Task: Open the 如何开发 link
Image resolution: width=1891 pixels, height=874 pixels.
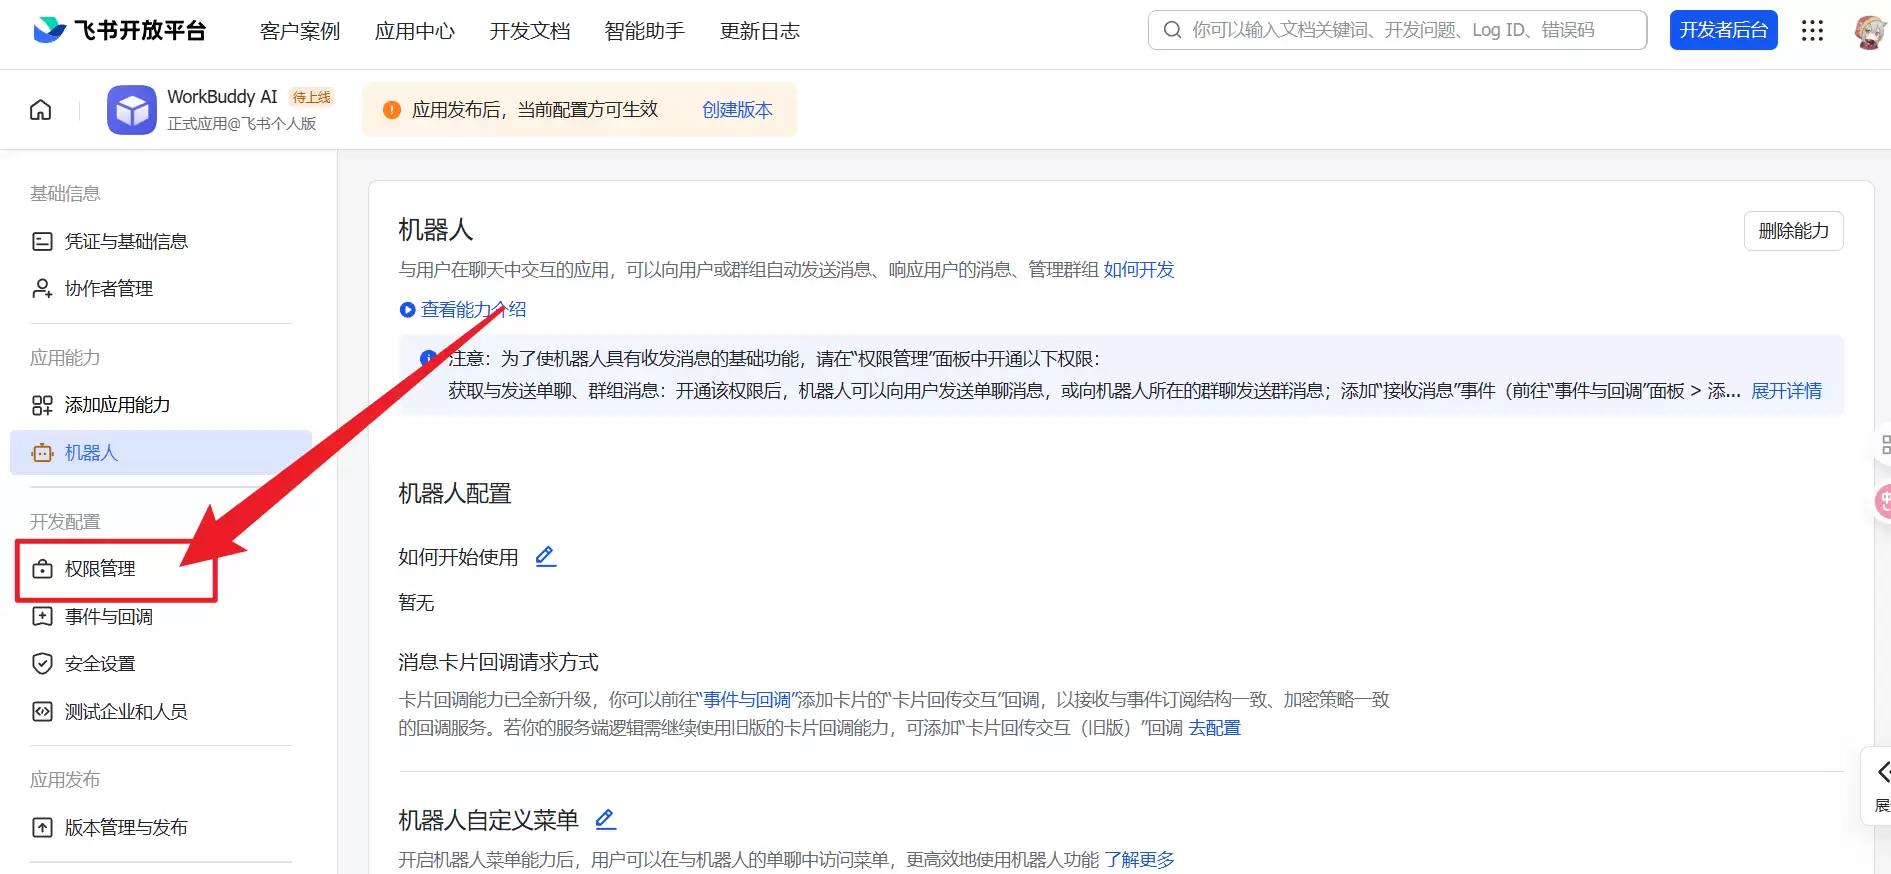Action: (1139, 270)
